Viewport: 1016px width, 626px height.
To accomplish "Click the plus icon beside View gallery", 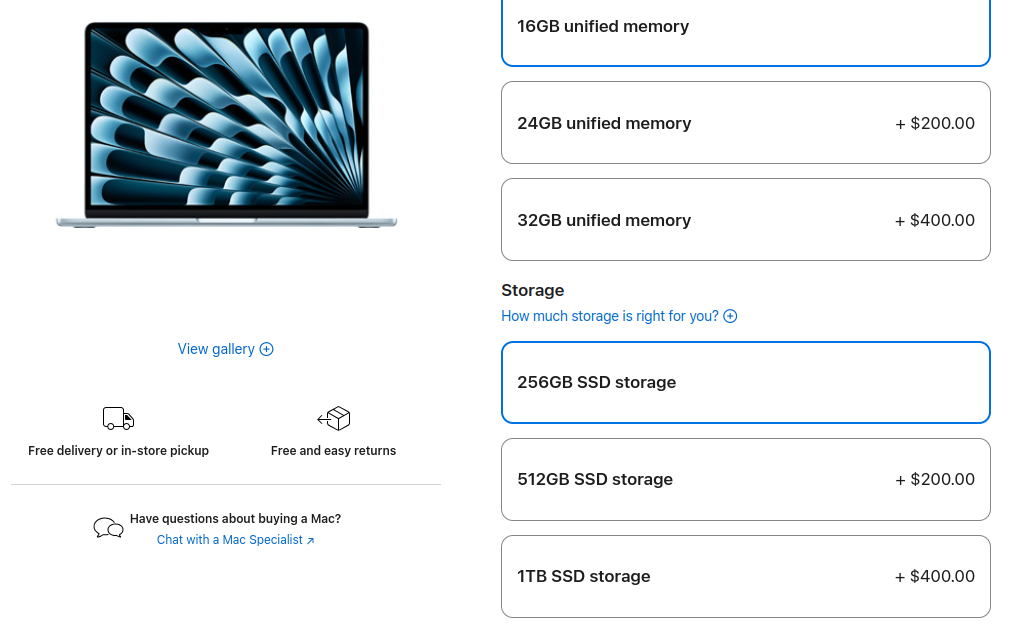I will coord(267,349).
